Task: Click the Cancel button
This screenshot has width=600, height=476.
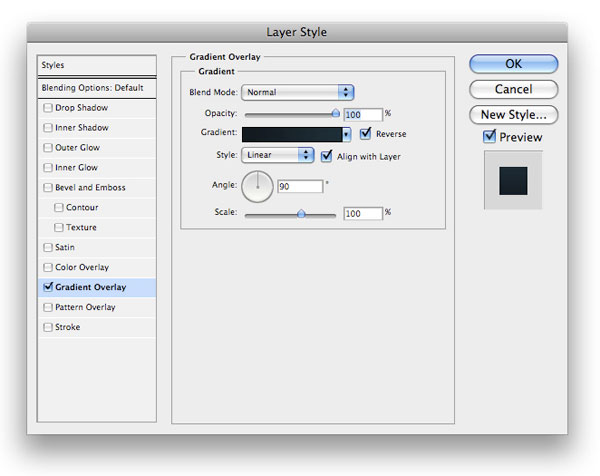Action: pos(514,89)
